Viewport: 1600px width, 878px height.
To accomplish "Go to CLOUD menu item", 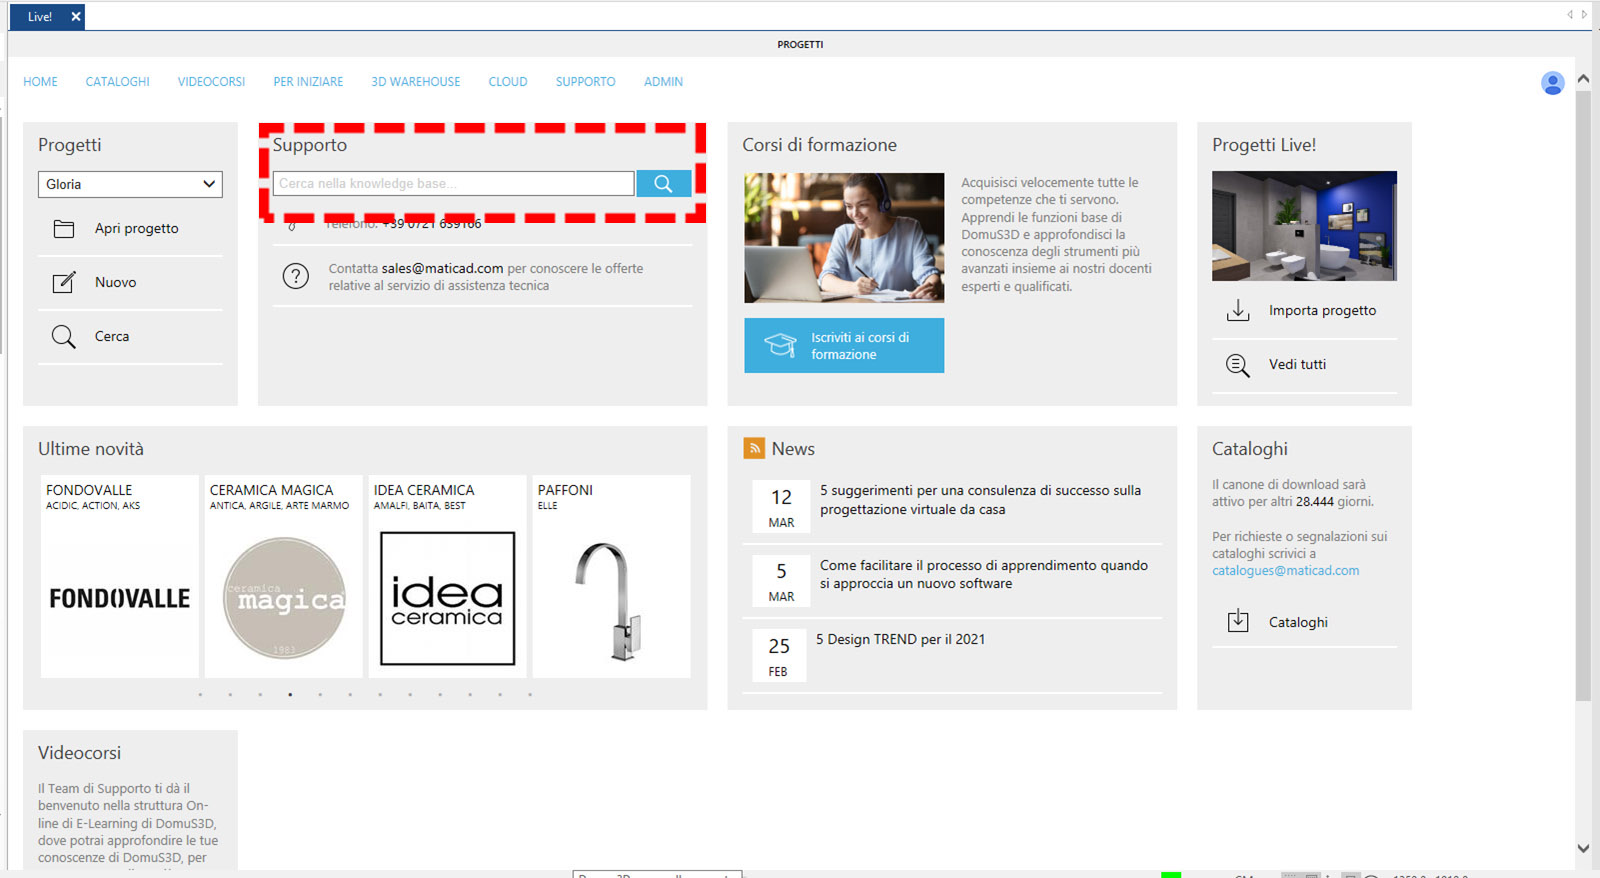I will [x=508, y=82].
